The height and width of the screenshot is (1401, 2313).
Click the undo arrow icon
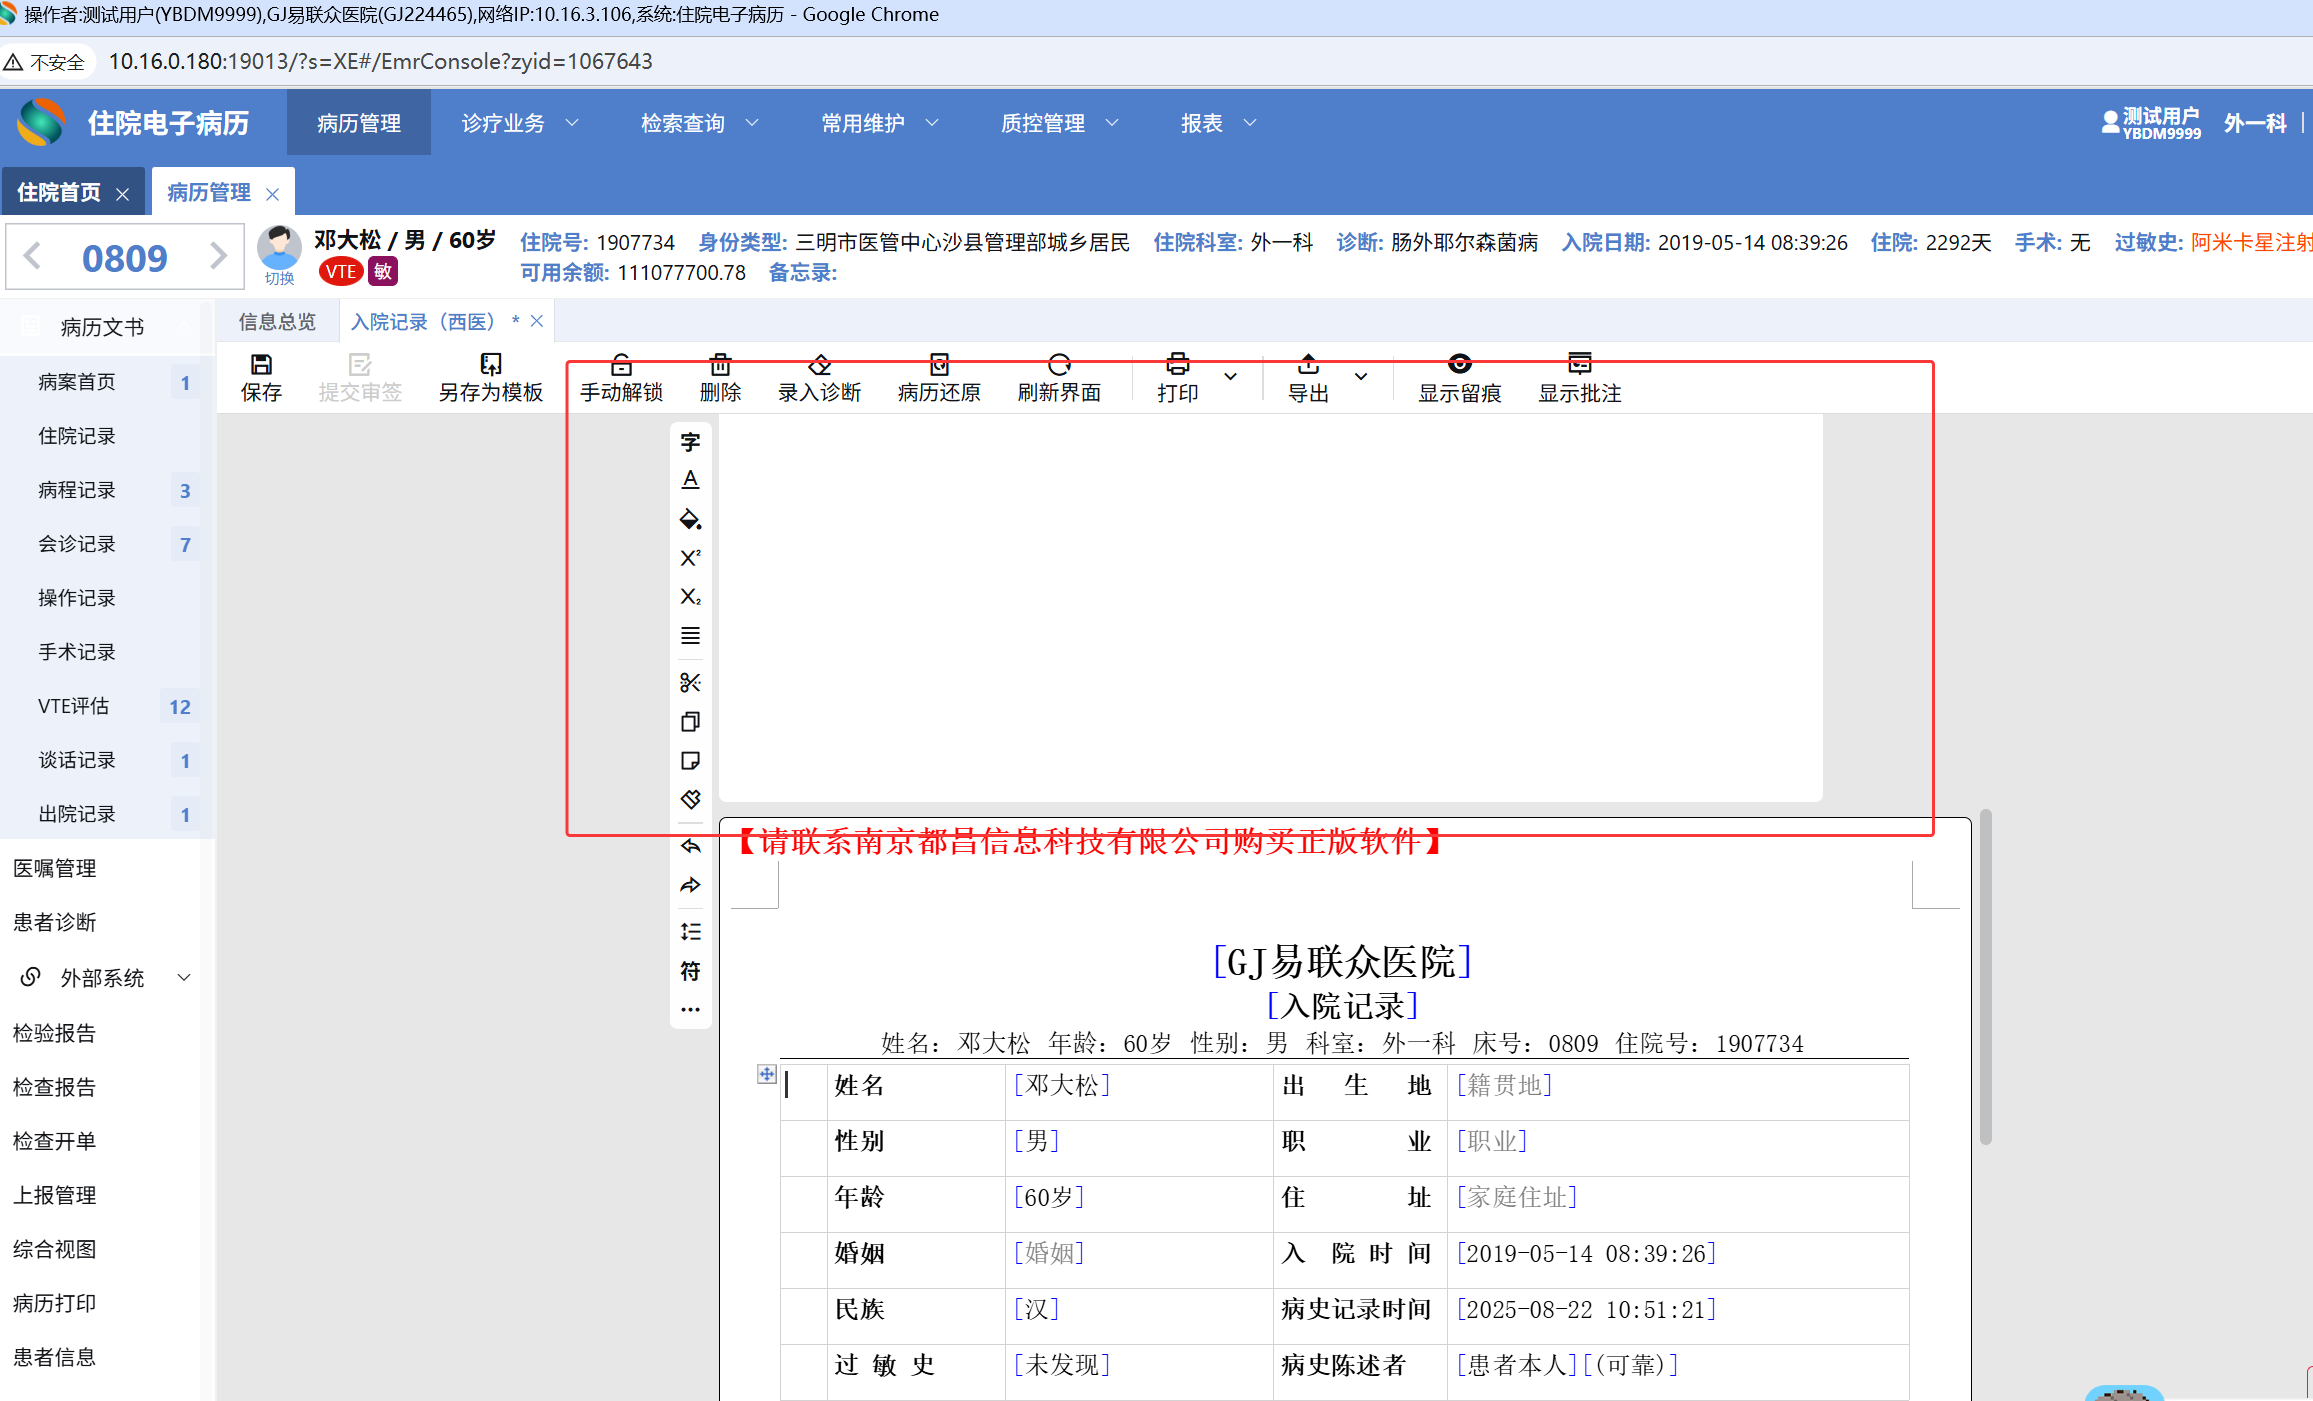690,846
